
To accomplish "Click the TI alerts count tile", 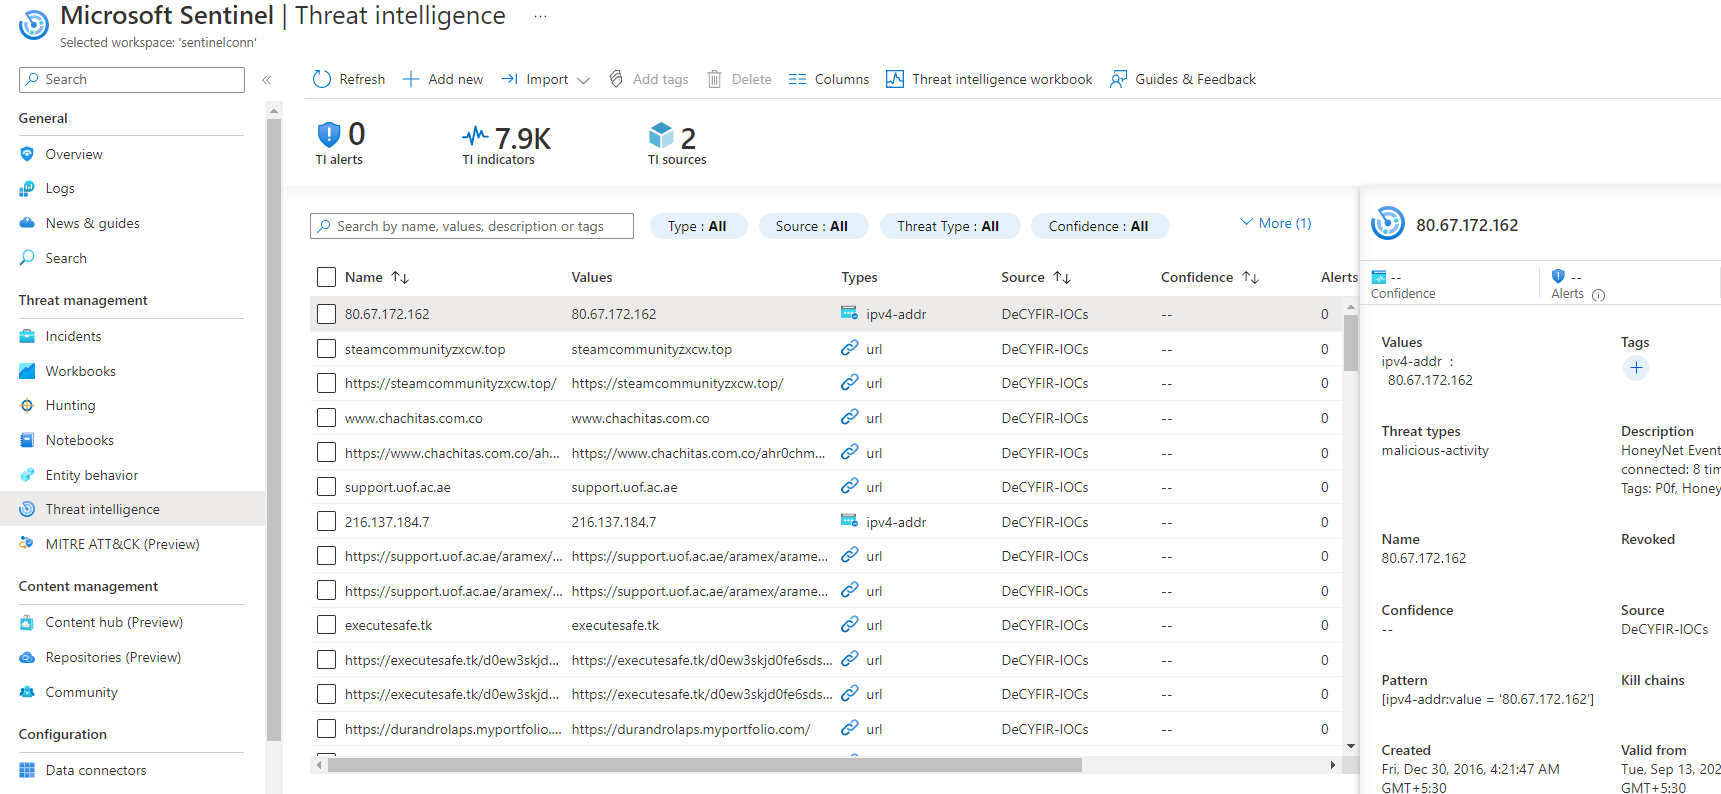I will coord(341,143).
